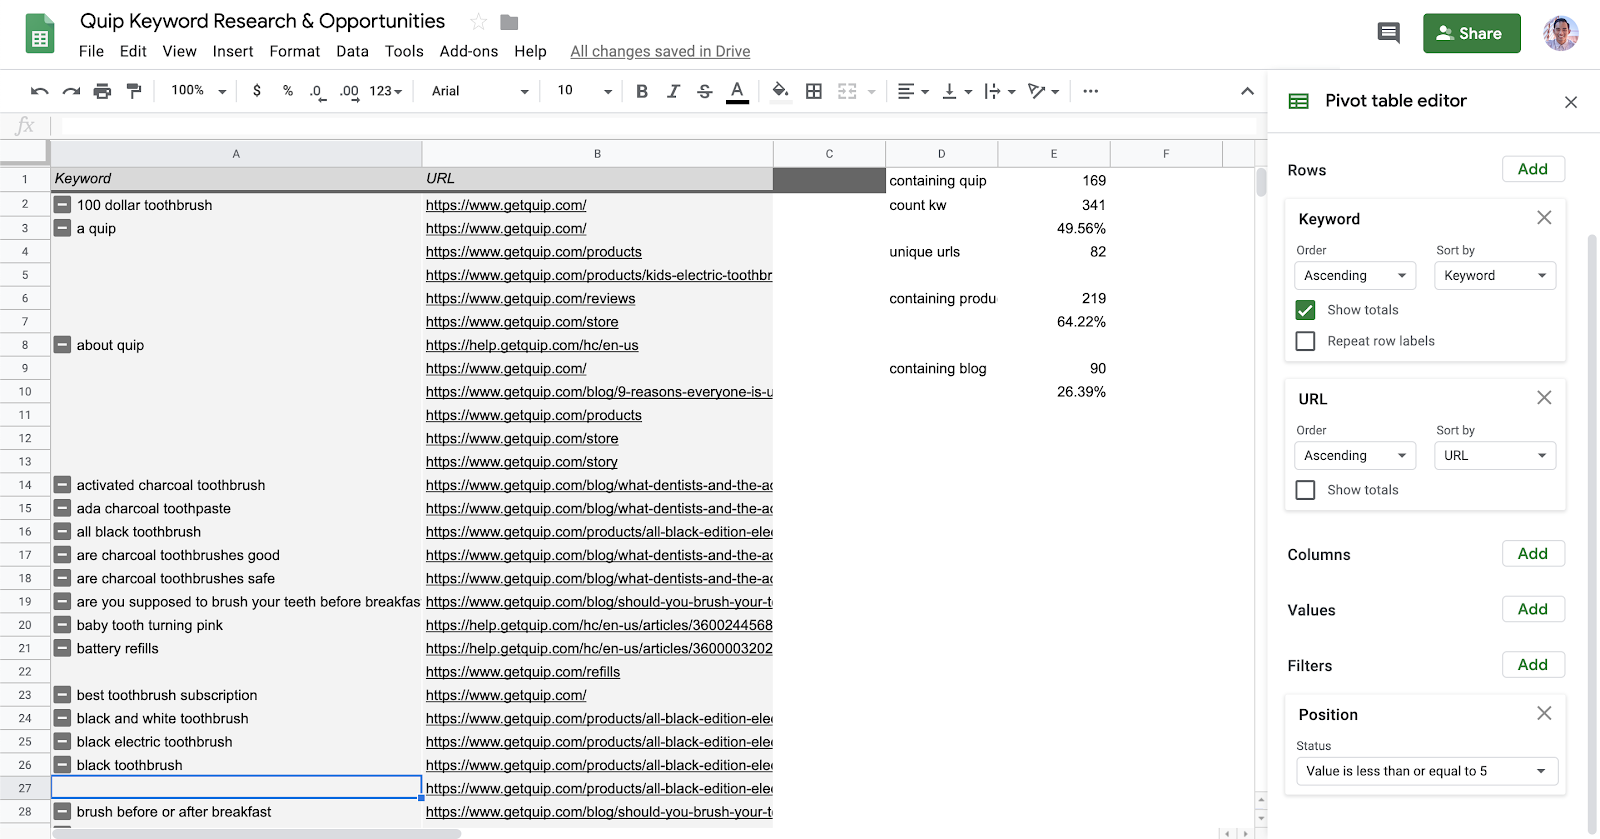Toggle italic formatting
Screen dimensions: 1600x839
click(673, 91)
